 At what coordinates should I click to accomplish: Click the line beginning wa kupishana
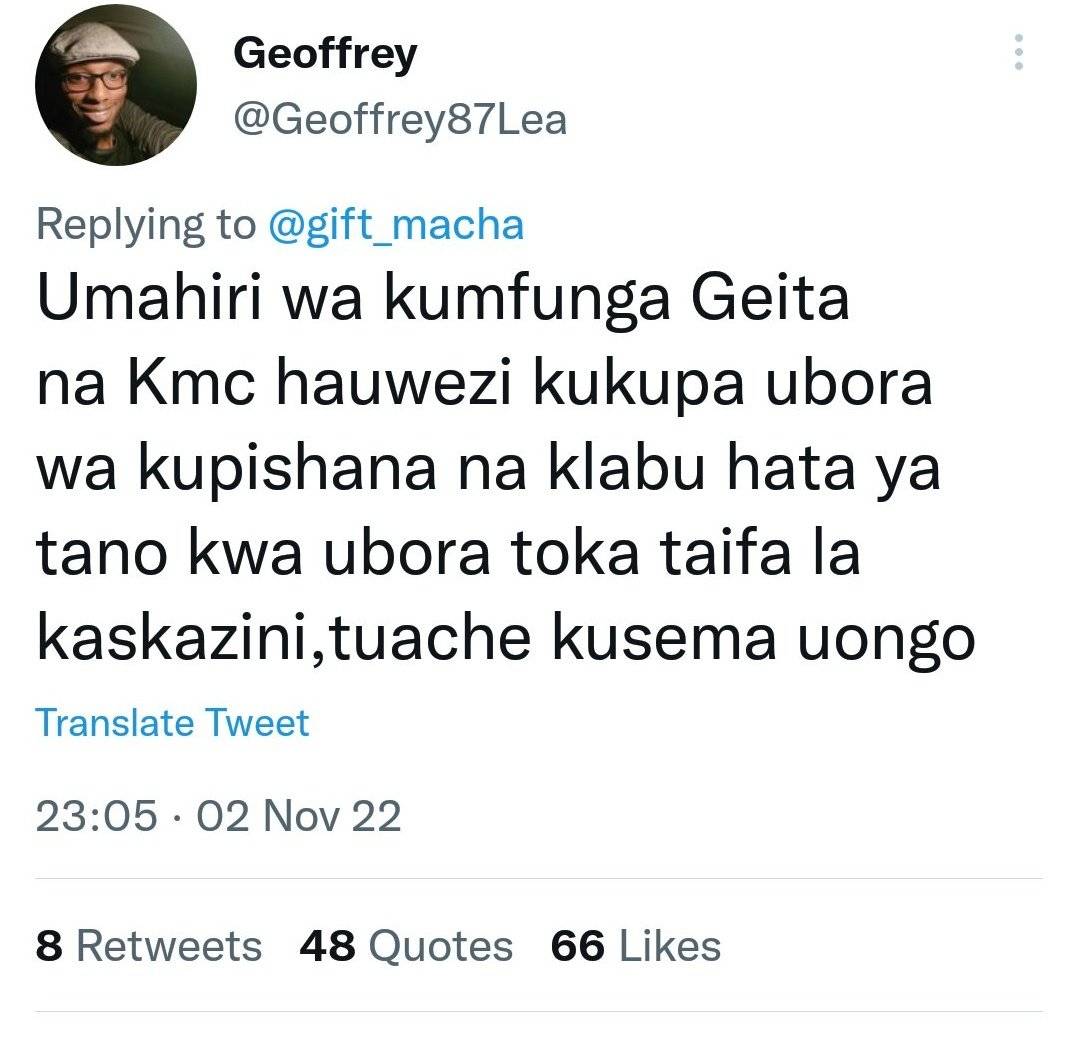pyautogui.click(x=488, y=469)
